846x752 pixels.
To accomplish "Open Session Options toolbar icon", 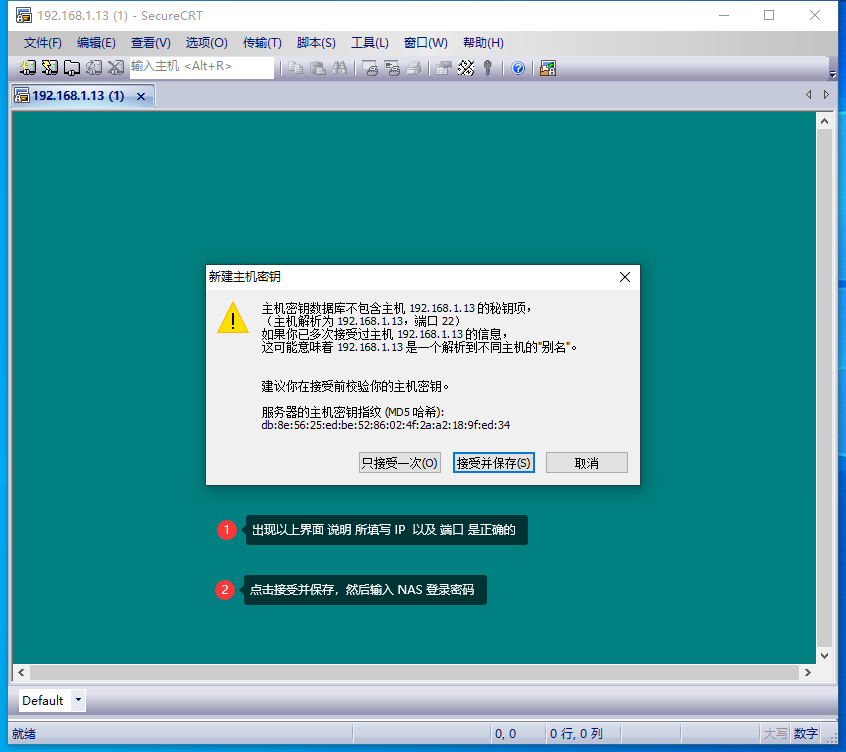I will click(x=444, y=68).
